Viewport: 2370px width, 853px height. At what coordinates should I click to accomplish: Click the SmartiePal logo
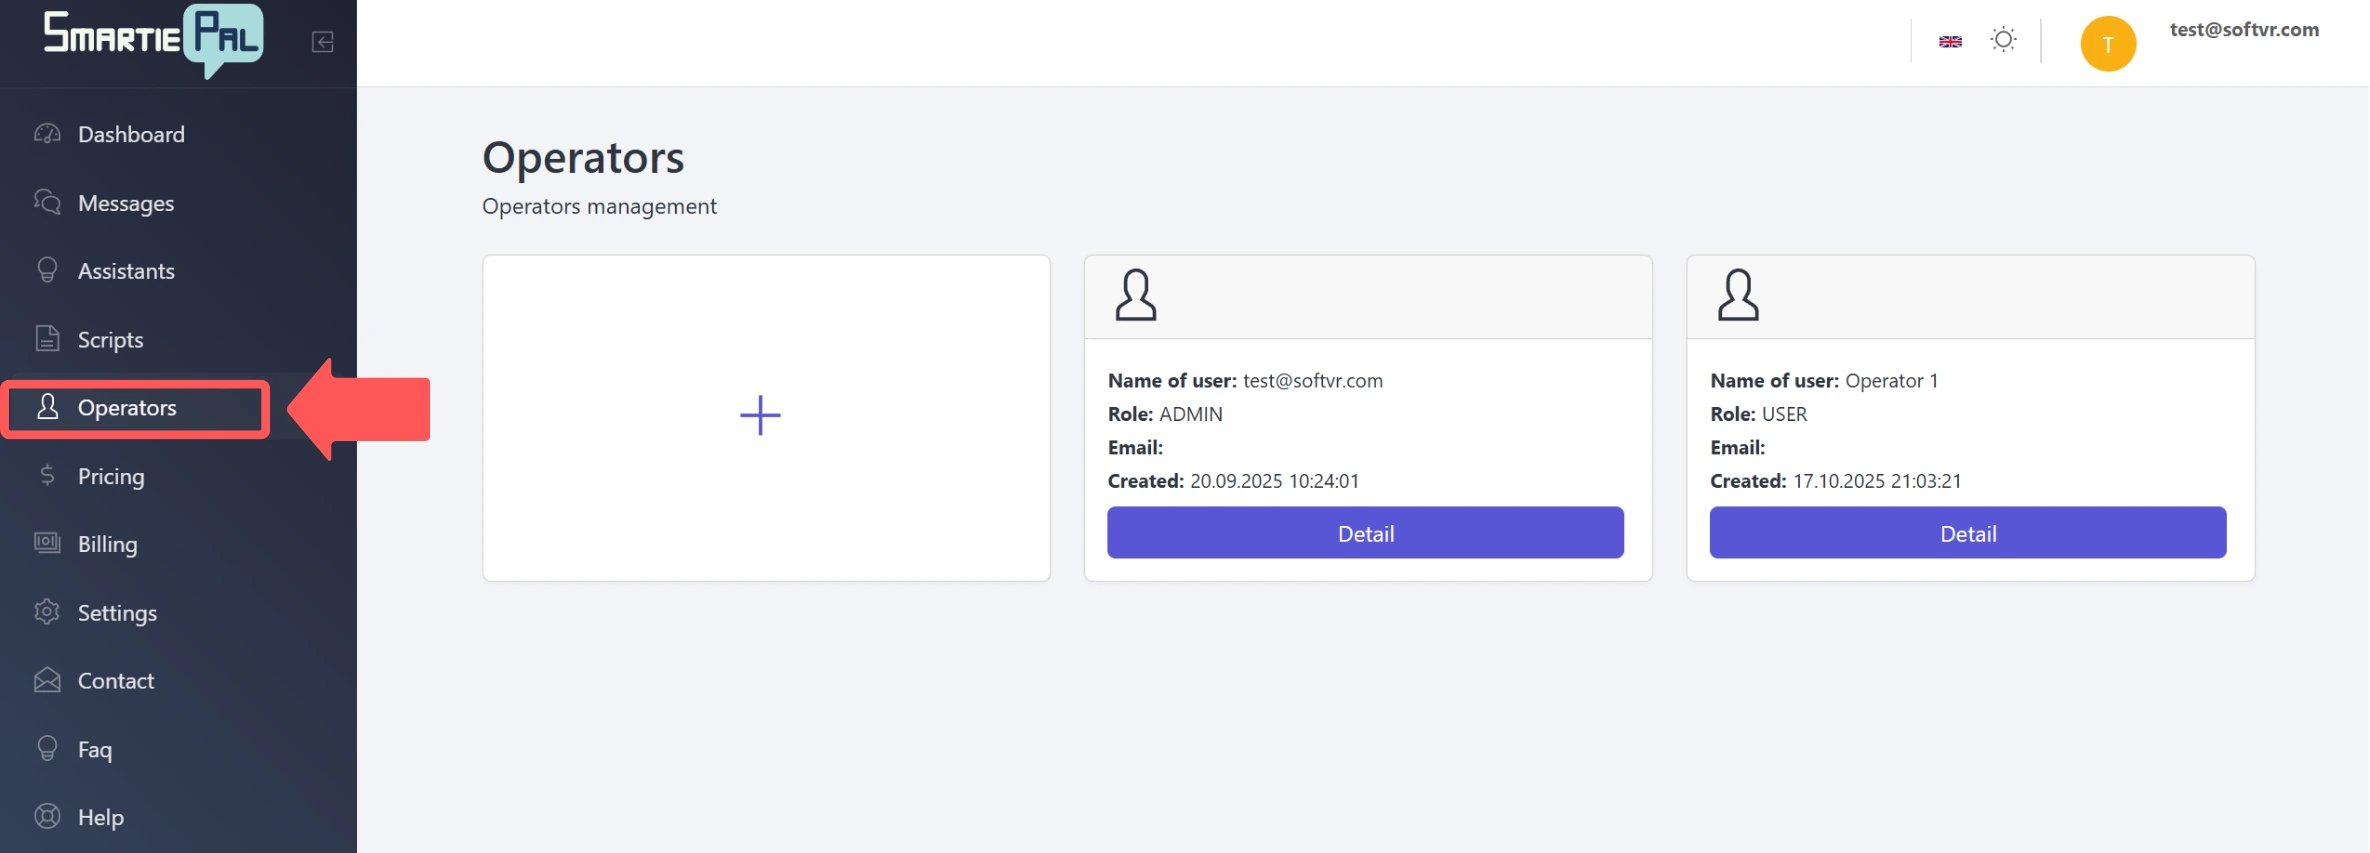(153, 40)
